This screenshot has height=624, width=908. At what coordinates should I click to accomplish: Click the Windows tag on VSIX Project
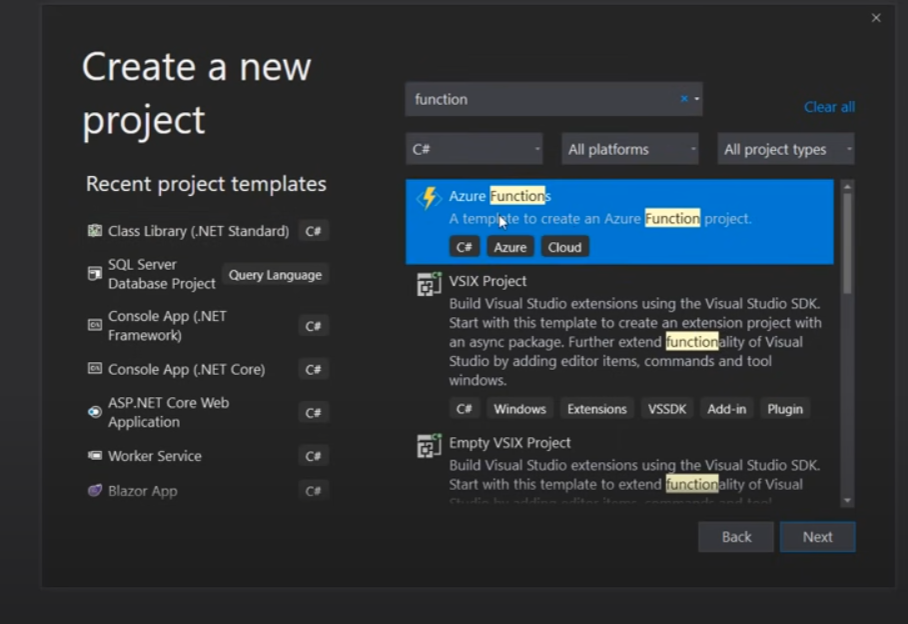click(519, 409)
